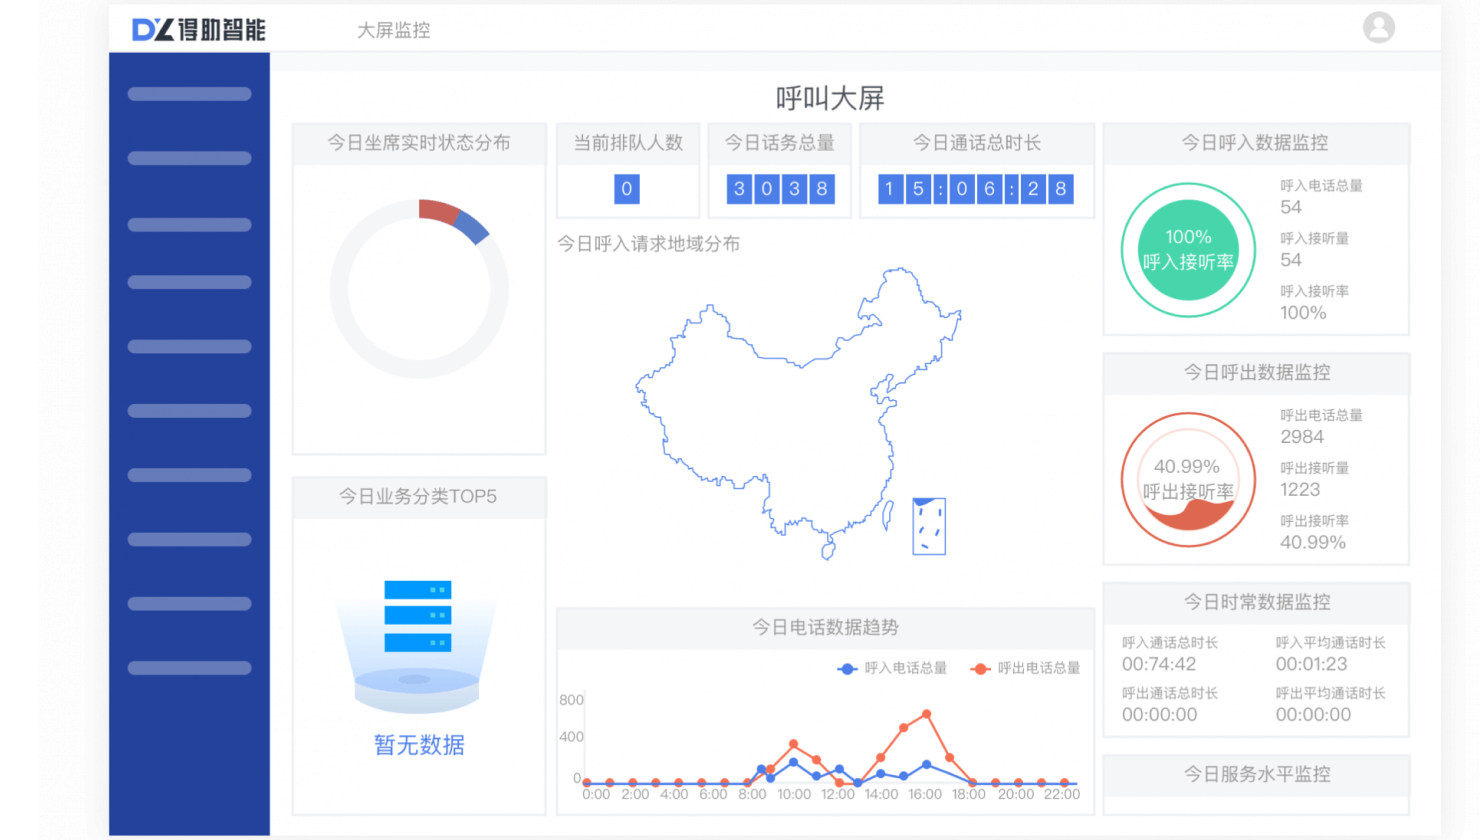Click the queue count digit box showing 0
Screen dimensions: 1480x840
(627, 189)
